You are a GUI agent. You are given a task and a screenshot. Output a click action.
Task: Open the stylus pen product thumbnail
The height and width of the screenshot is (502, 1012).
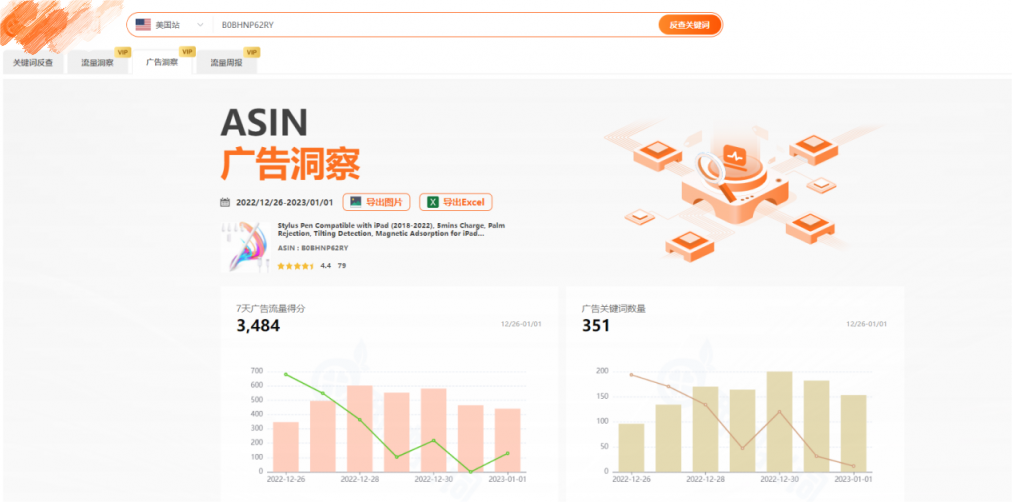[x=246, y=247]
